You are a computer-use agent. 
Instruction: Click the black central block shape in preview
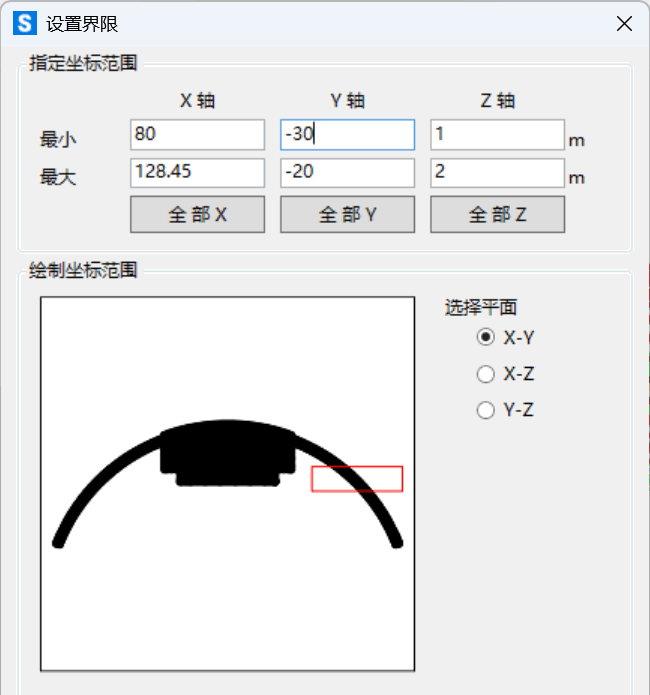point(228,452)
